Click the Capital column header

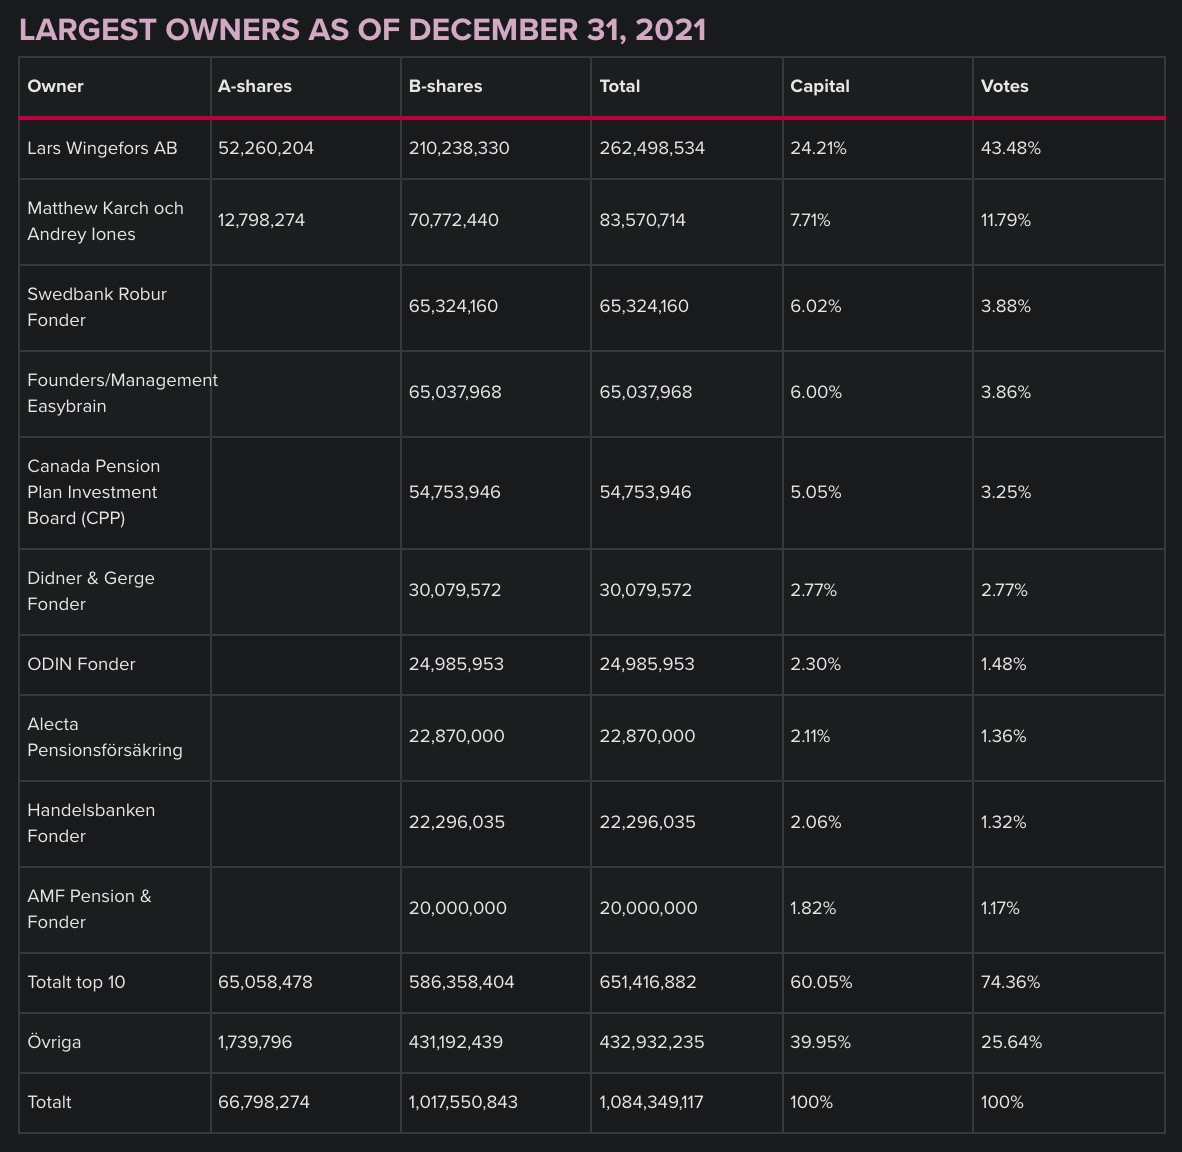pyautogui.click(x=820, y=86)
